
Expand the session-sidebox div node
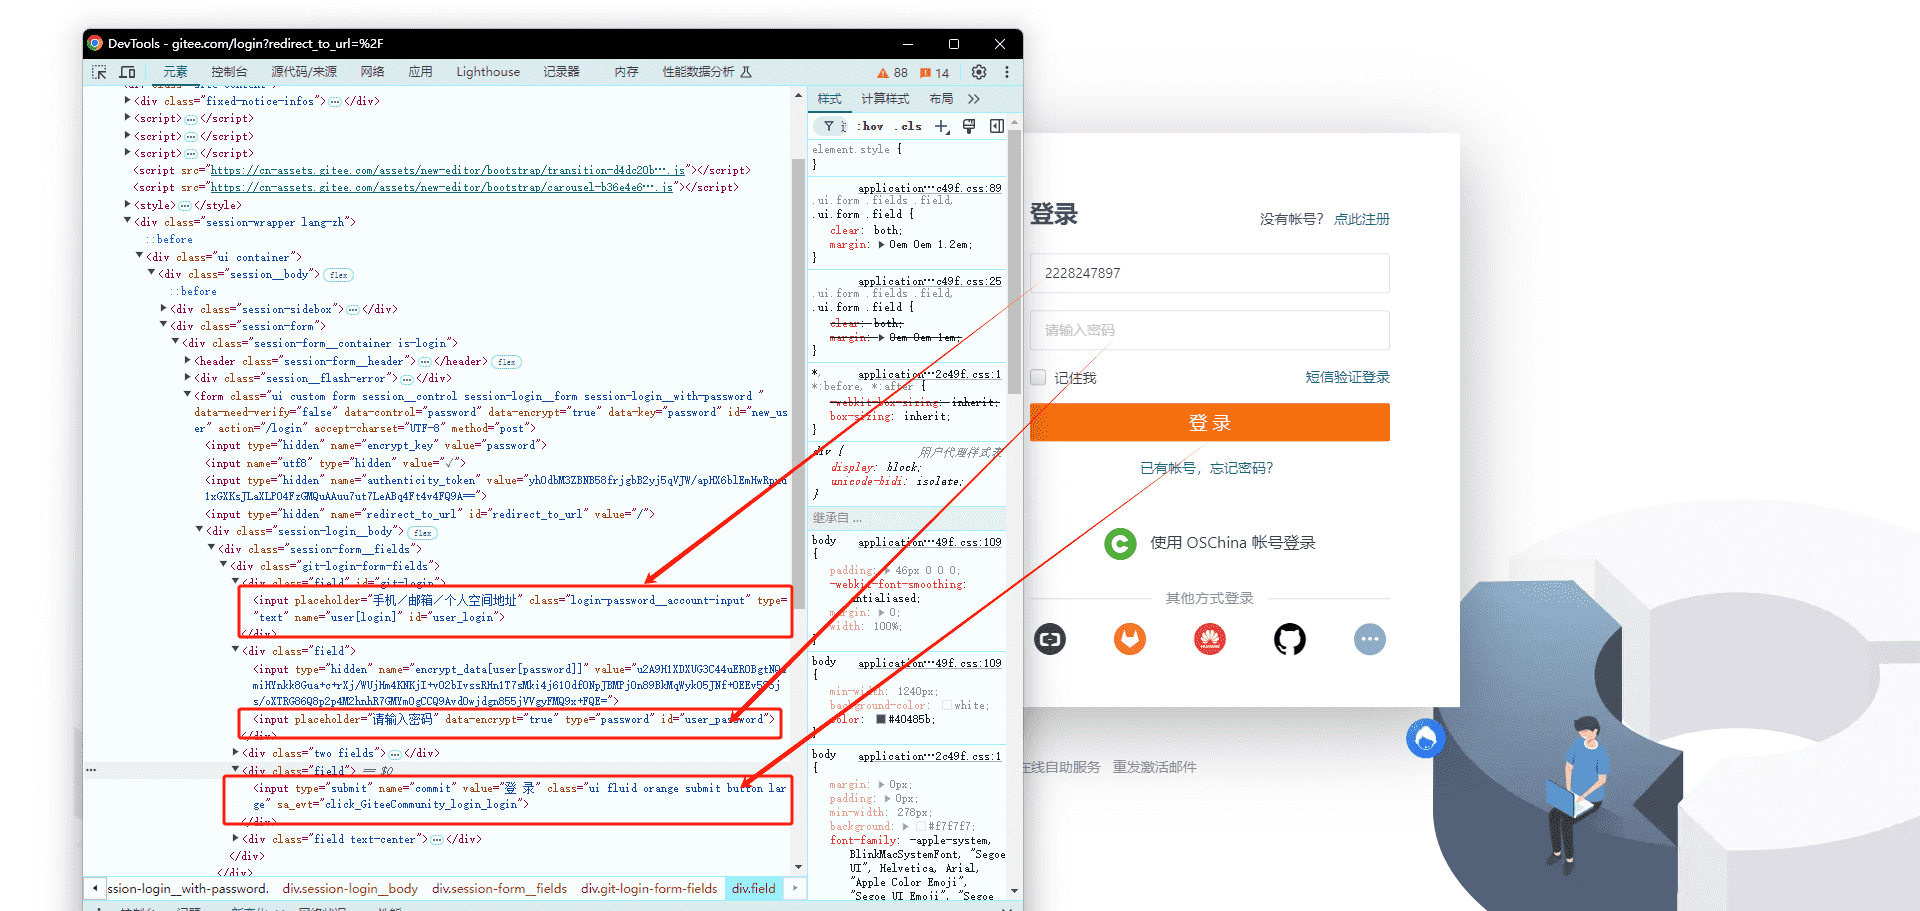pos(164,308)
